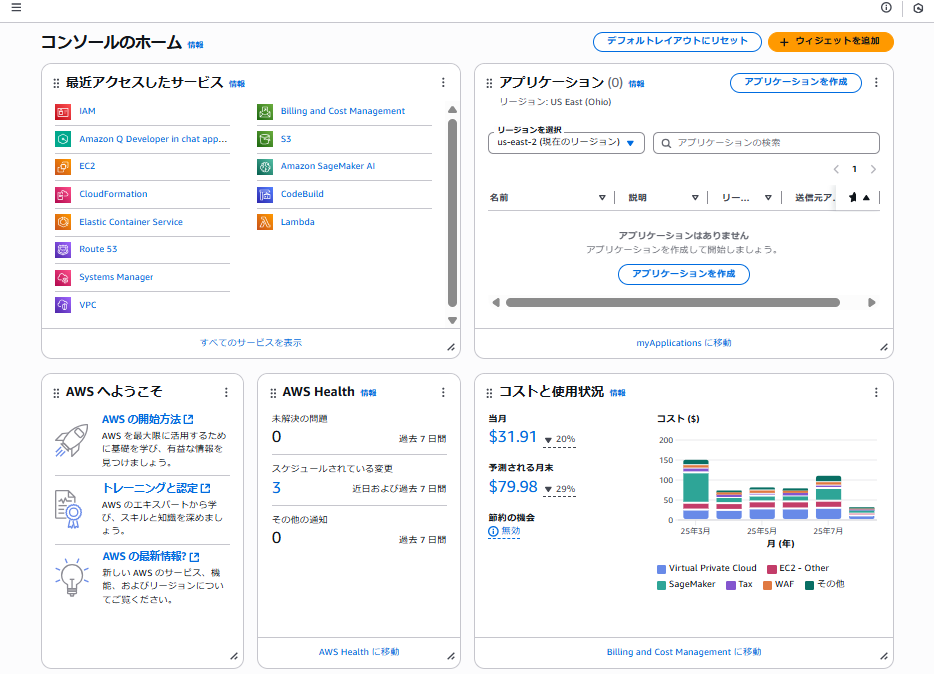Focus the アプリケーションの検索 search field
Screen dimensions: 934x674
pyautogui.click(x=766, y=143)
